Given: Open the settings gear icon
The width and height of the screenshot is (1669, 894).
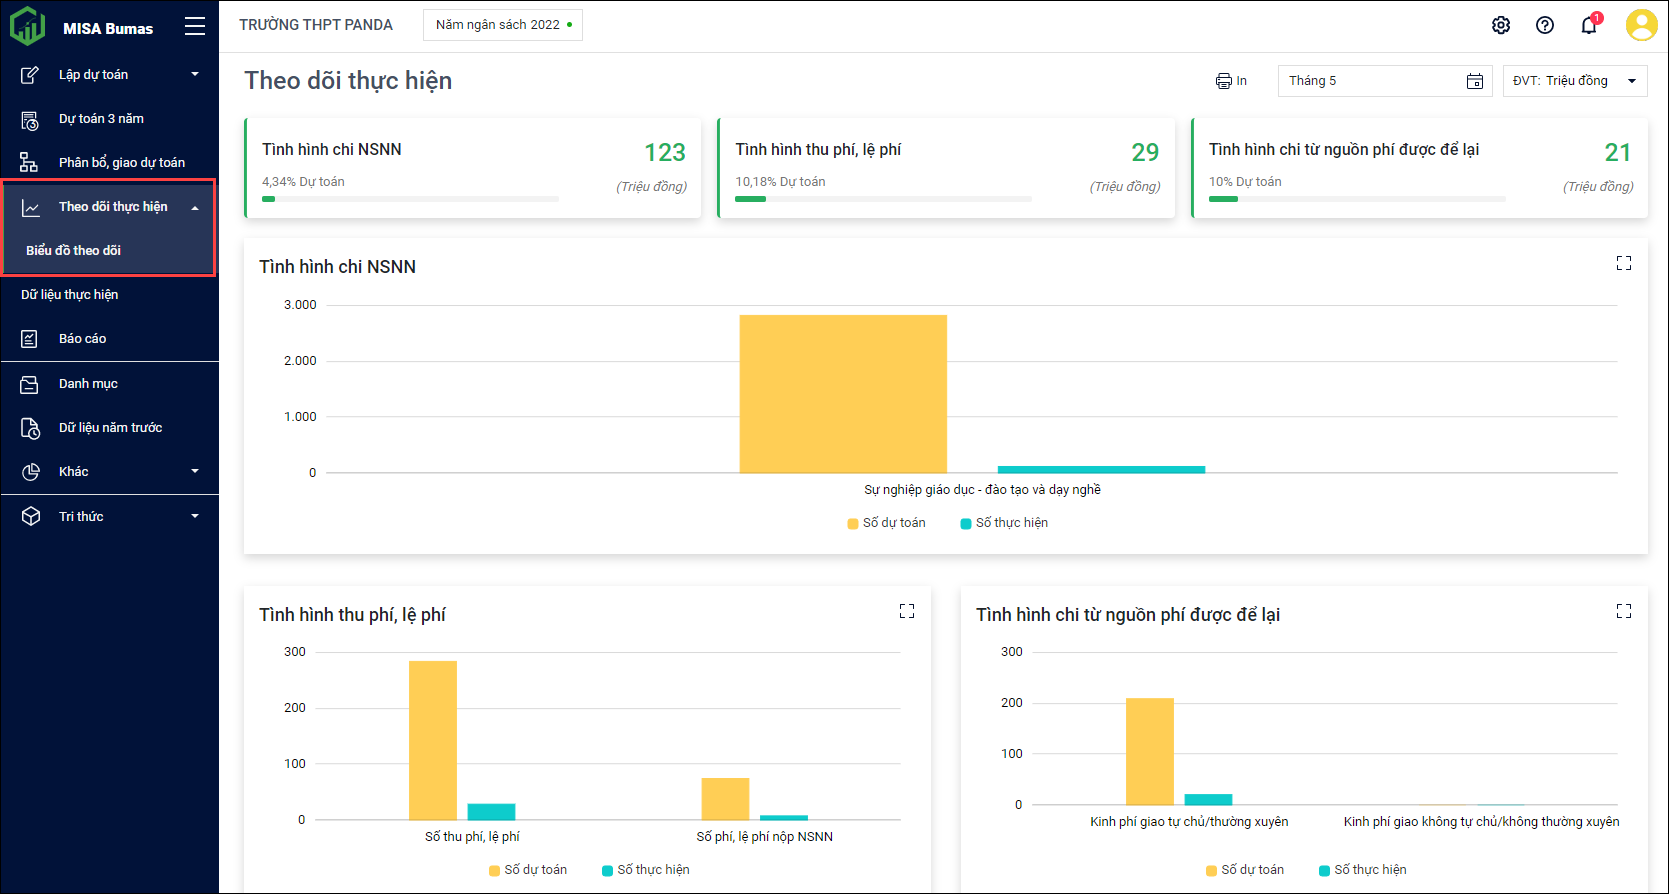Looking at the screenshot, I should pos(1500,25).
